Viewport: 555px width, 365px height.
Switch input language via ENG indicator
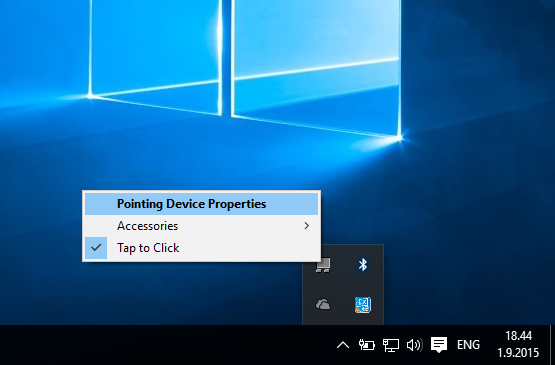click(468, 345)
